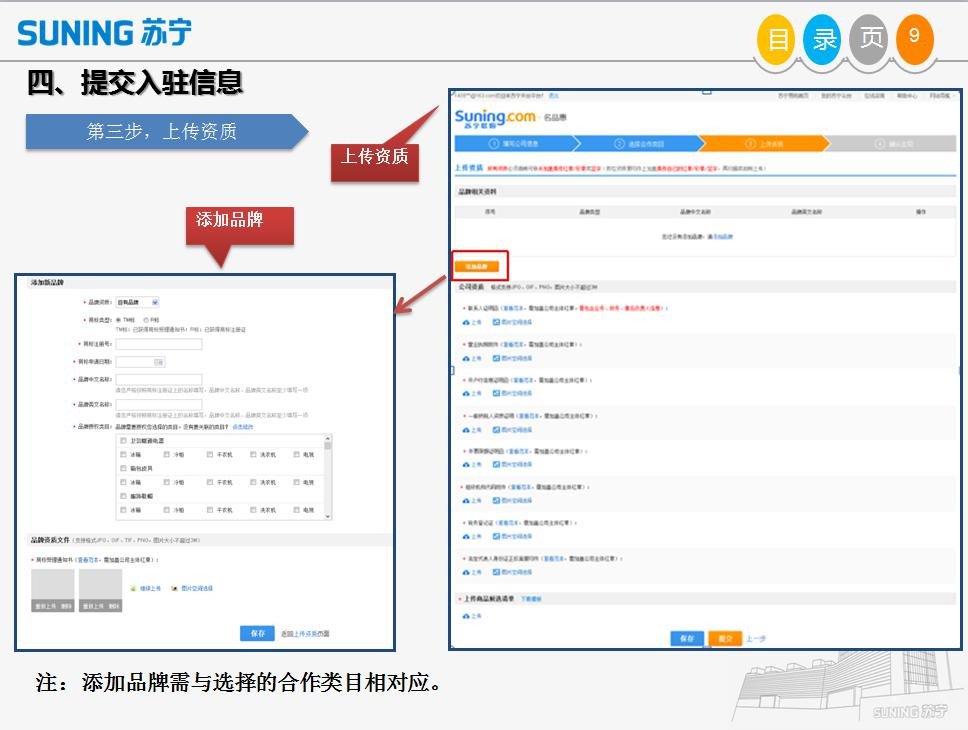Click the yellow 目 circle
This screenshot has width=968, height=730.
pos(775,40)
